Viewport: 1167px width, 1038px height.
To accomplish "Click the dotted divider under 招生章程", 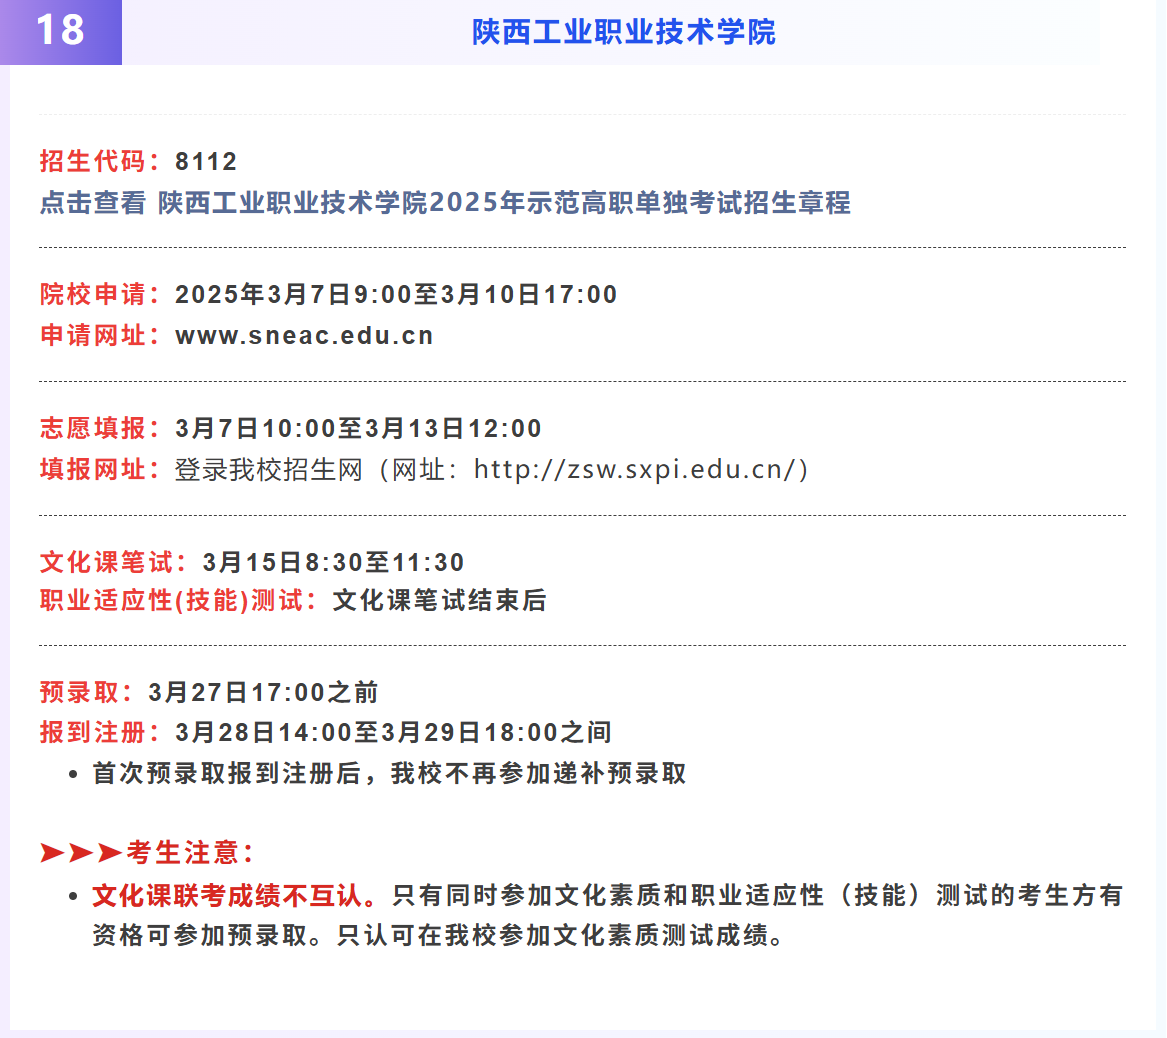I will click(x=583, y=247).
